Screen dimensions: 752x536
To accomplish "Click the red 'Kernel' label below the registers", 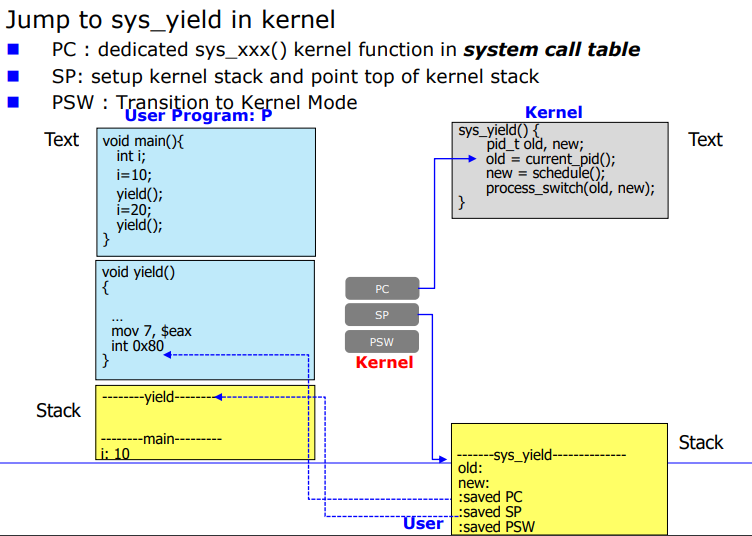I will (384, 362).
